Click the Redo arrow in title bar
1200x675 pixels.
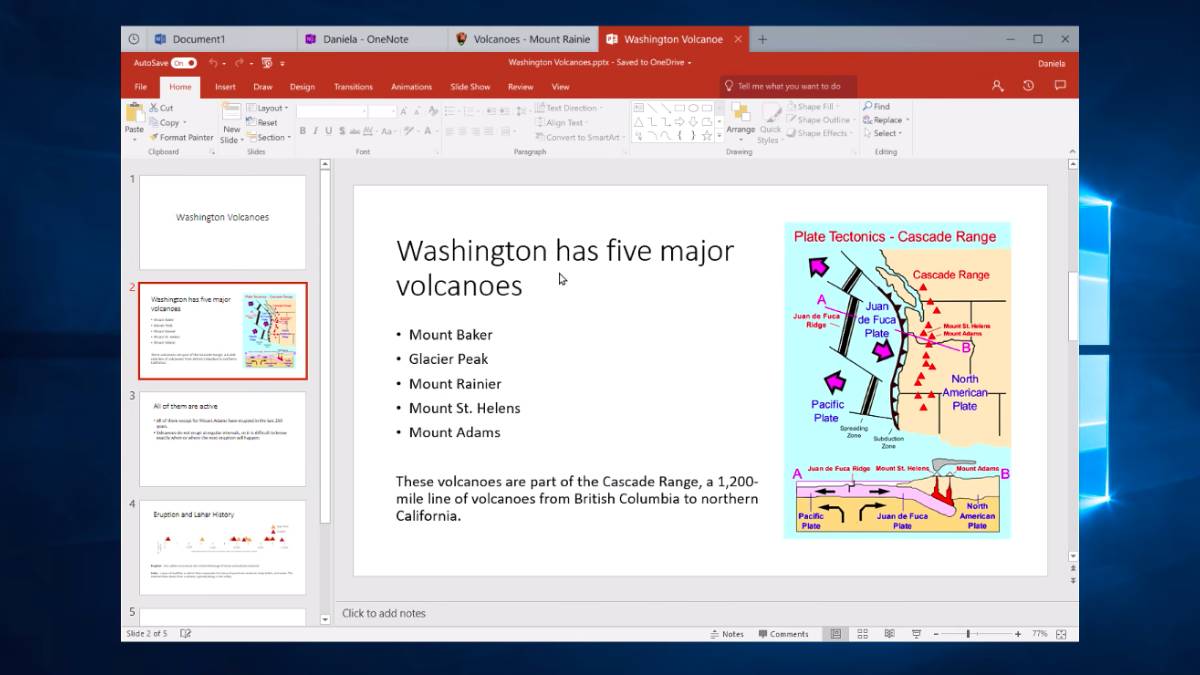239,62
